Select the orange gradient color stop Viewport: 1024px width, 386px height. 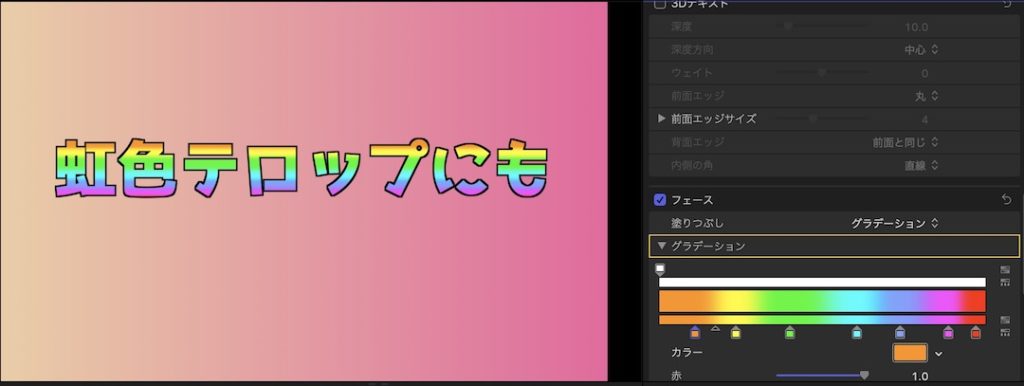695,332
